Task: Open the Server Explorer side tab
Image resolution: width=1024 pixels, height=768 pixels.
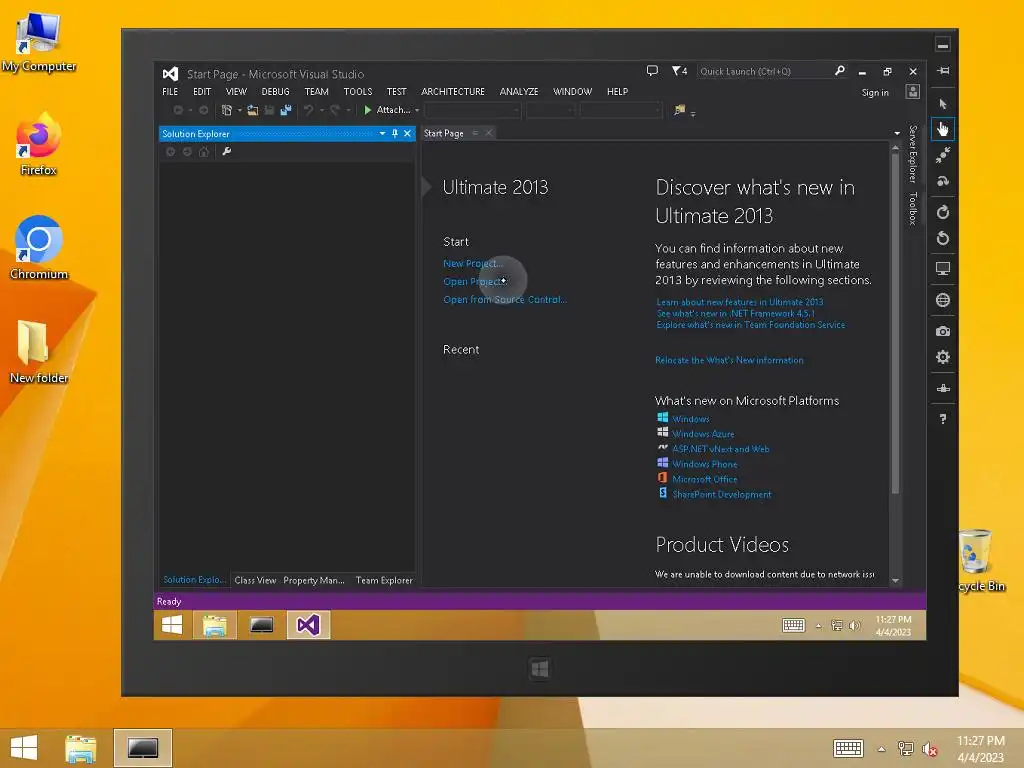Action: point(913,154)
